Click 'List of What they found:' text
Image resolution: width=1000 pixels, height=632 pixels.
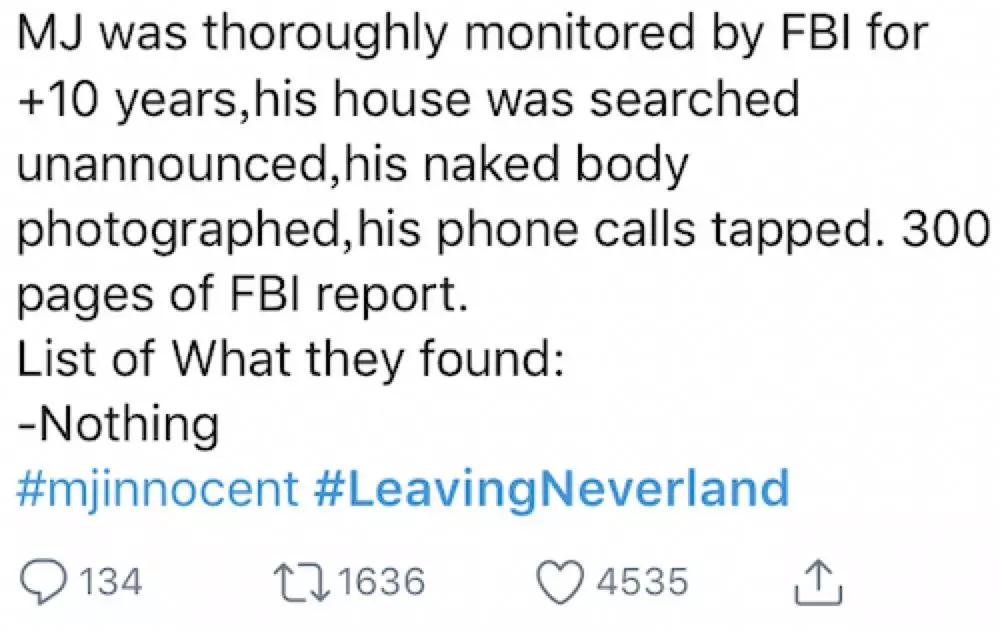291,358
